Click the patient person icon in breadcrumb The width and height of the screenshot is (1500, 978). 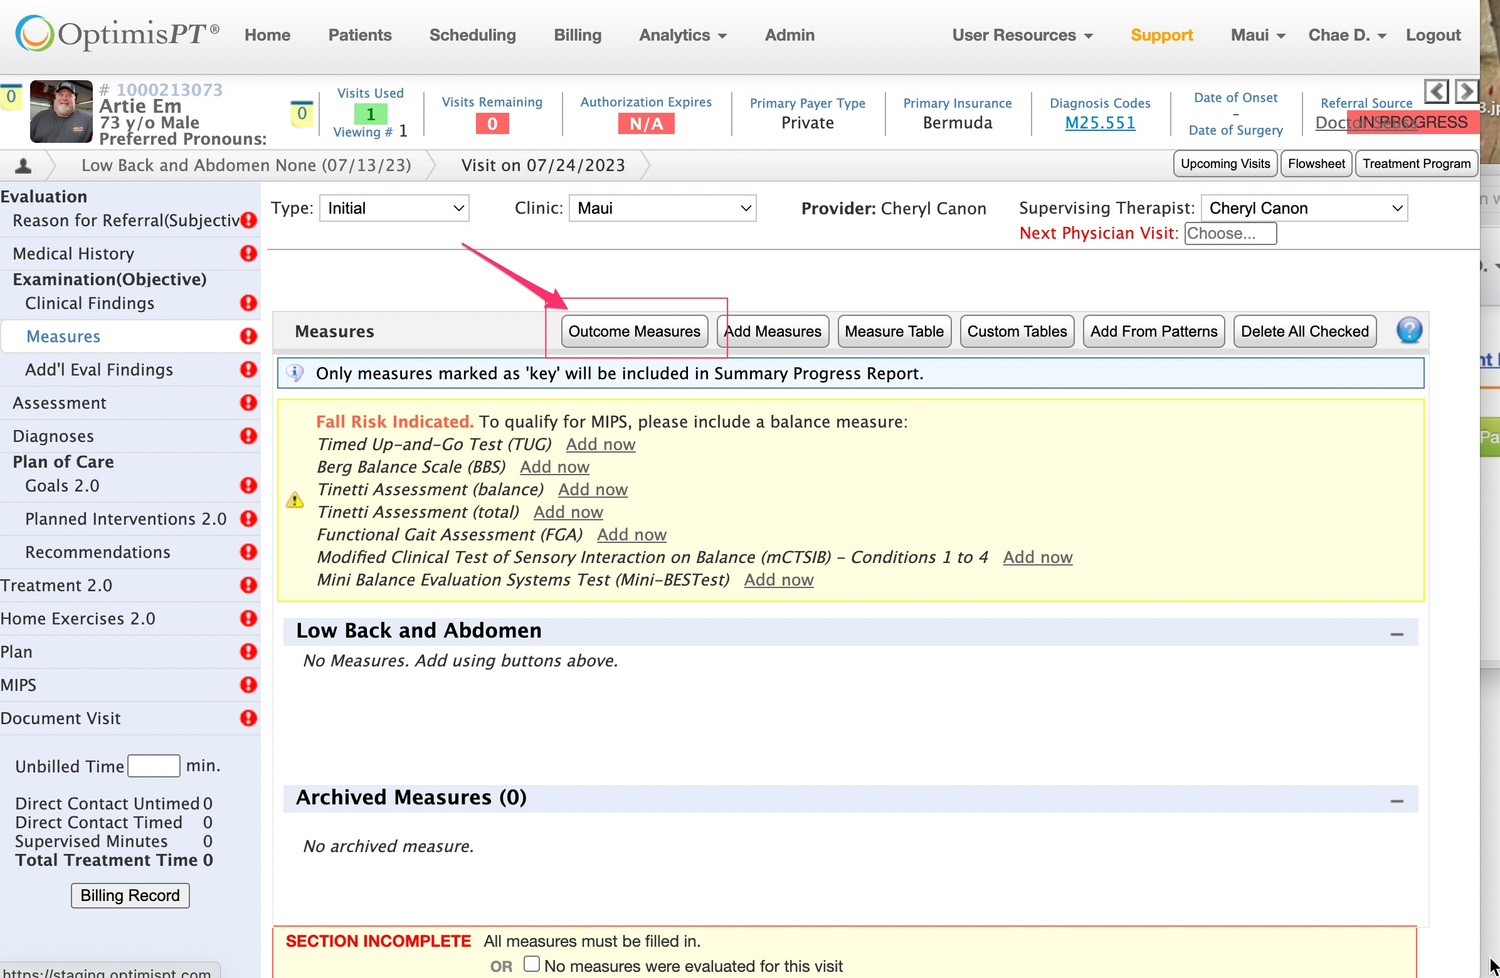[23, 165]
